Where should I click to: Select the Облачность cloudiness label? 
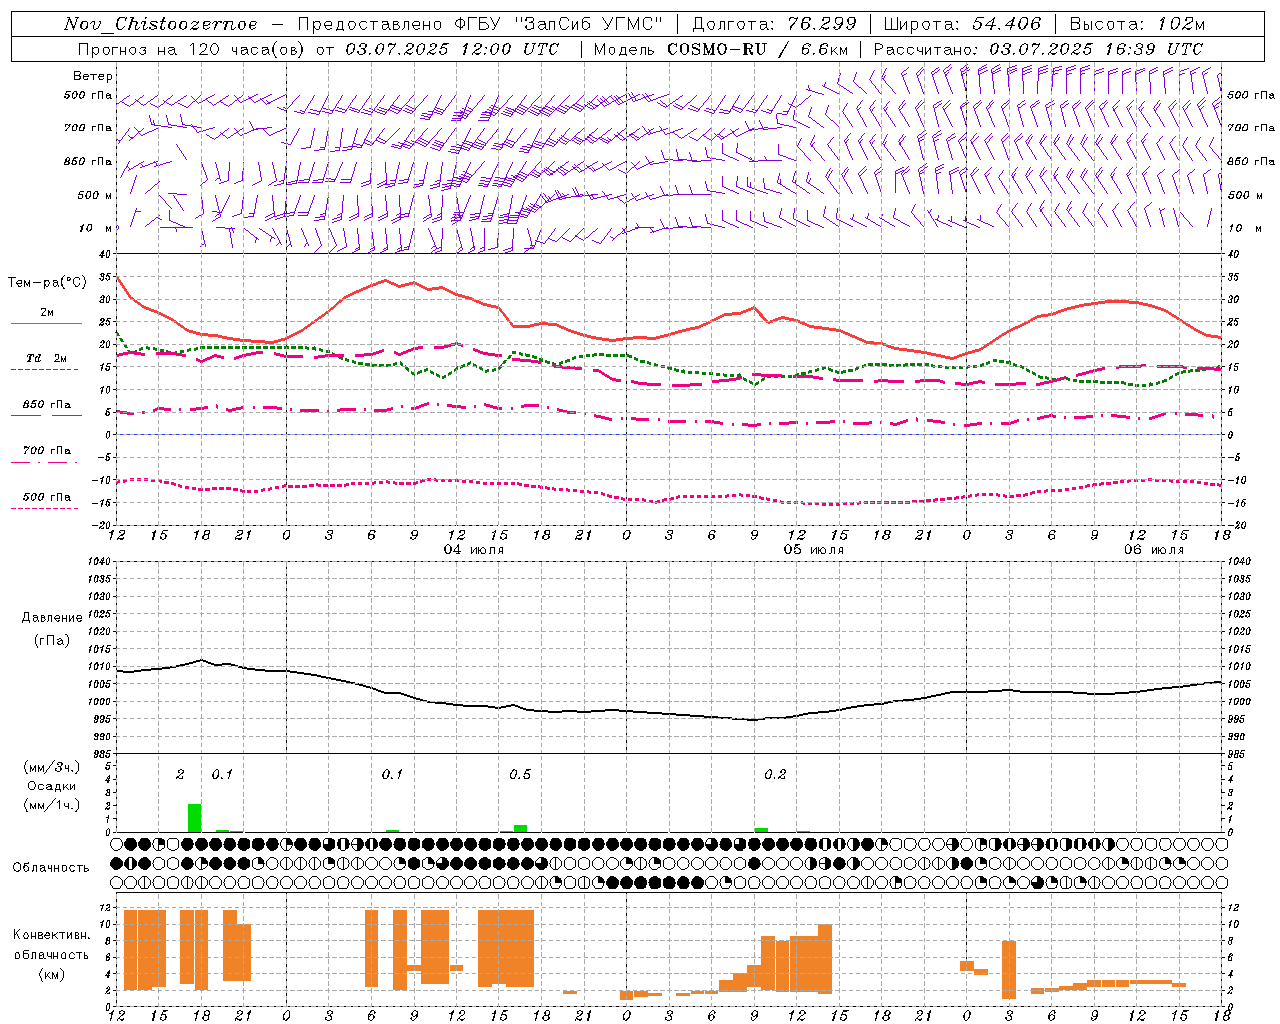51,867
